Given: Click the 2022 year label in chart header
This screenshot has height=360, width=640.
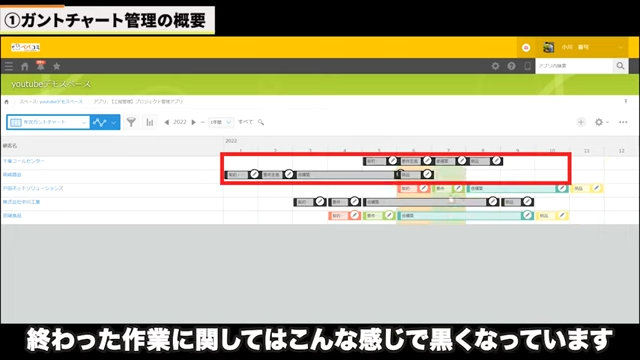Looking at the screenshot, I should (231, 141).
